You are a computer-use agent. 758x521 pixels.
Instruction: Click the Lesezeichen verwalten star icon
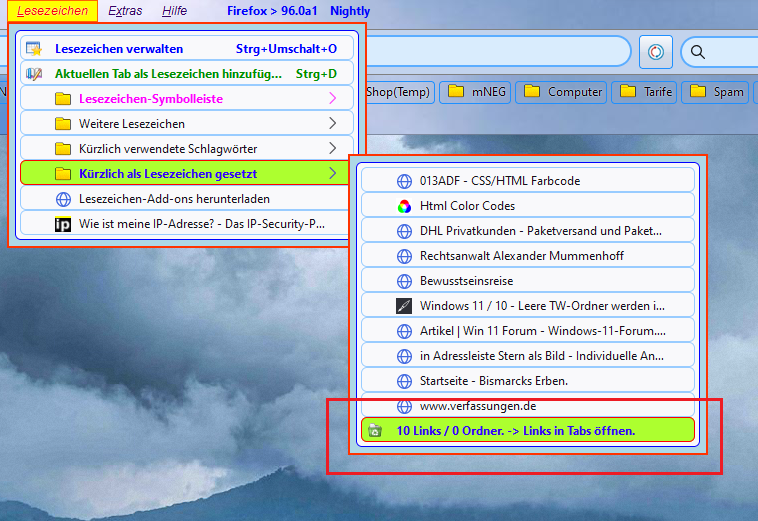pos(34,49)
